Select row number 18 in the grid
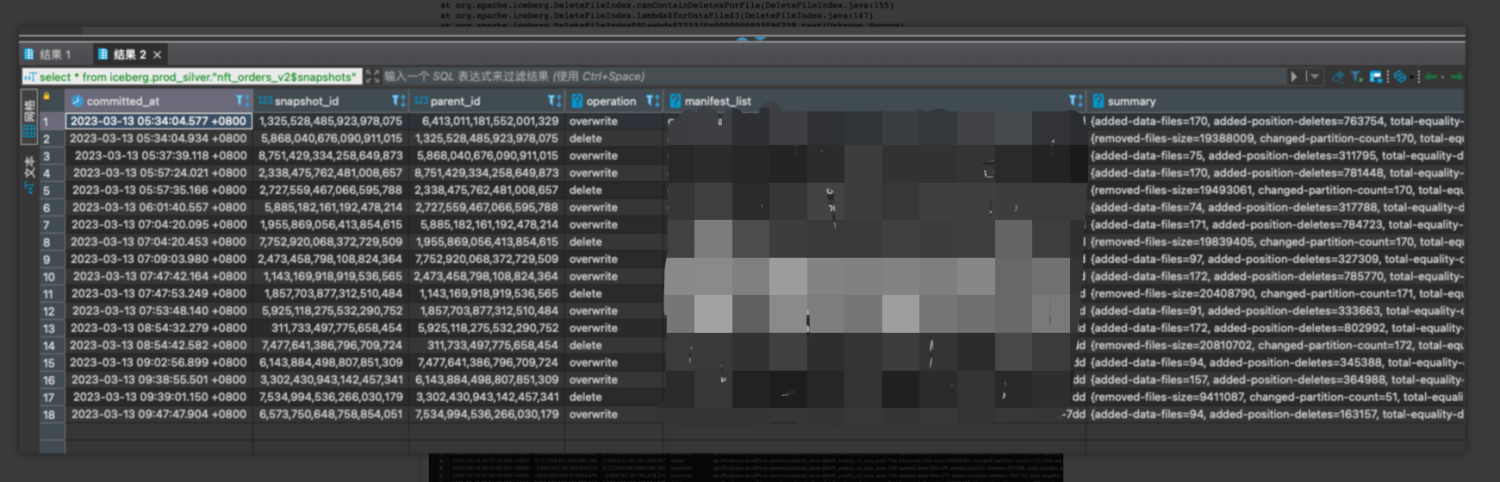The image size is (1500, 482). 46,414
